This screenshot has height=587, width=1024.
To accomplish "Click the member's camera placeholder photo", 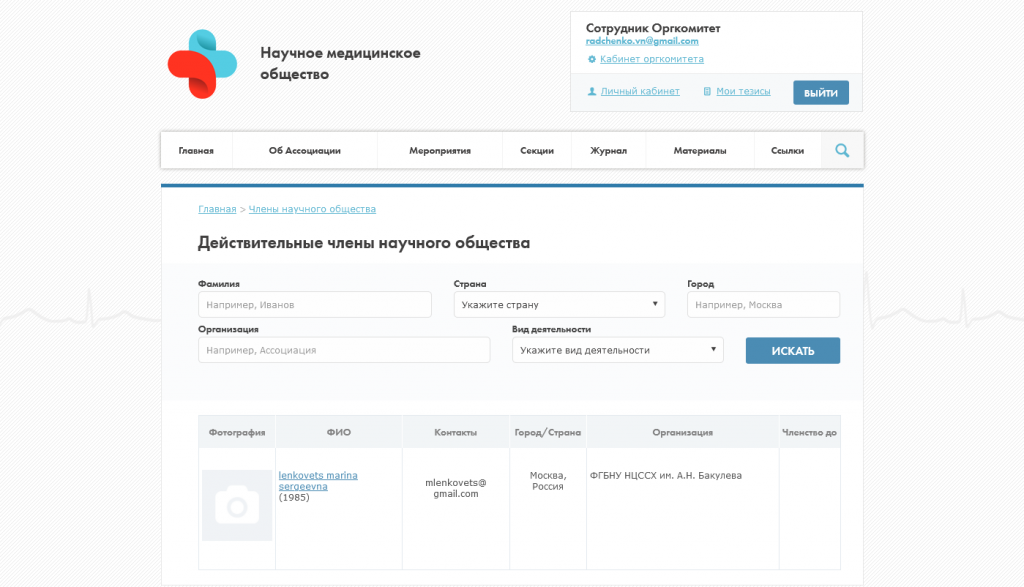I will [237, 506].
